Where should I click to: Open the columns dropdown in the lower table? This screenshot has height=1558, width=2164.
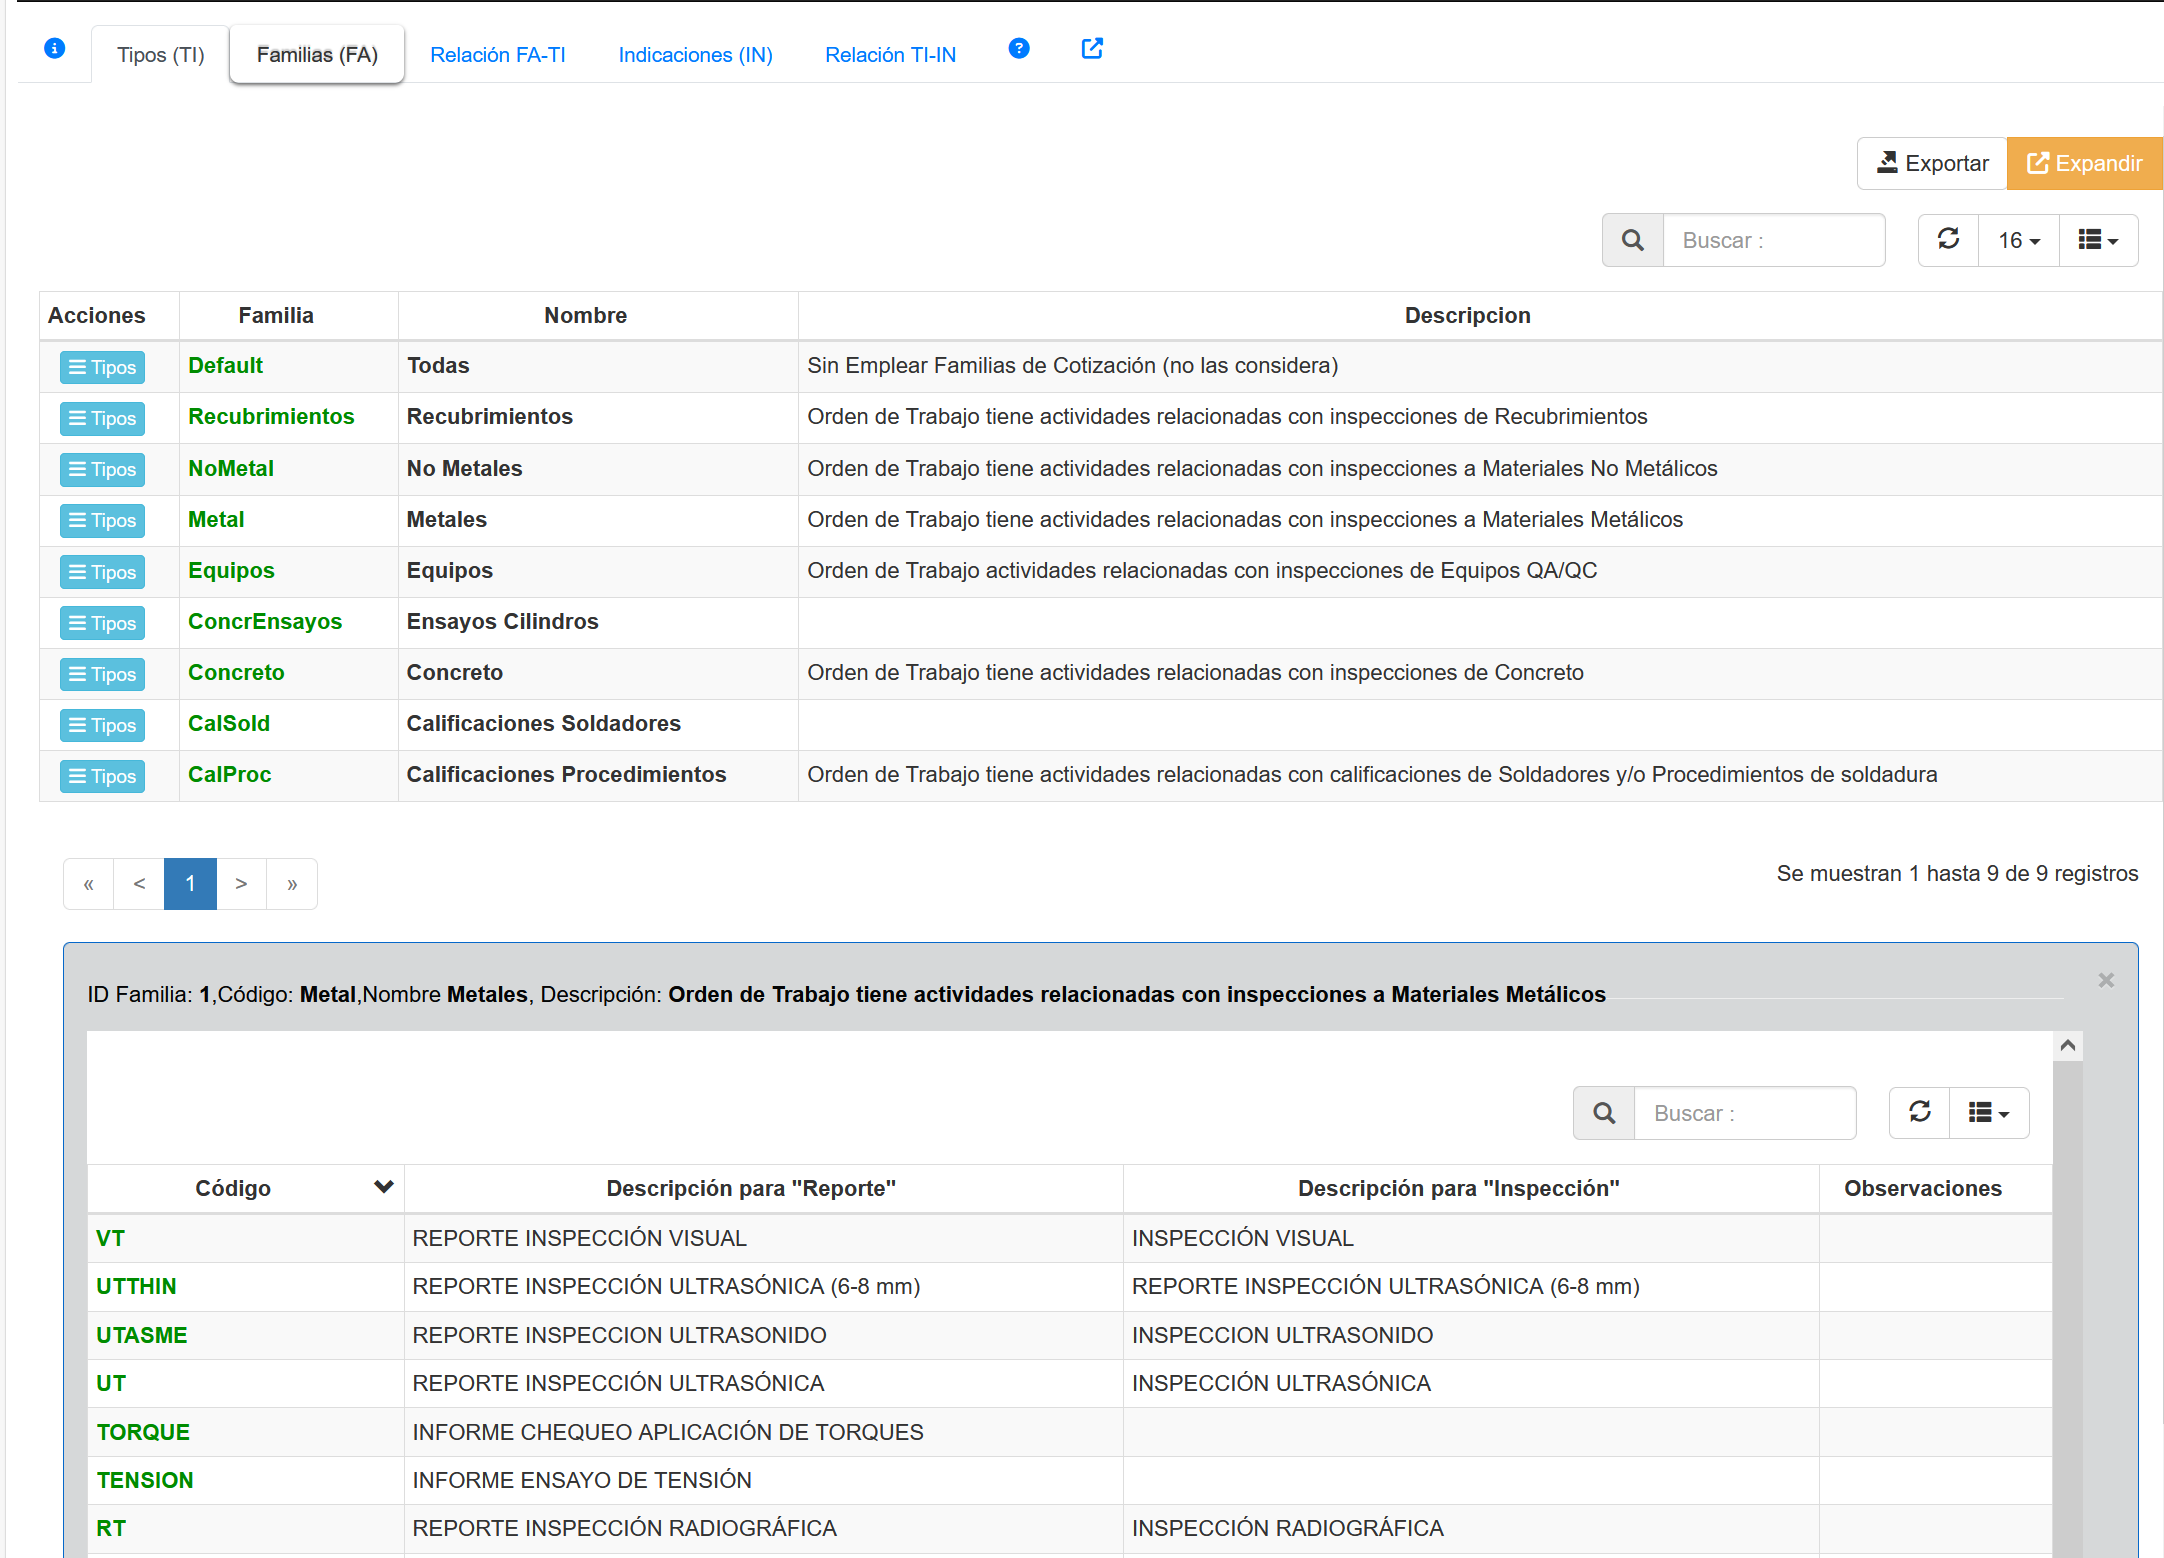coord(1988,1112)
